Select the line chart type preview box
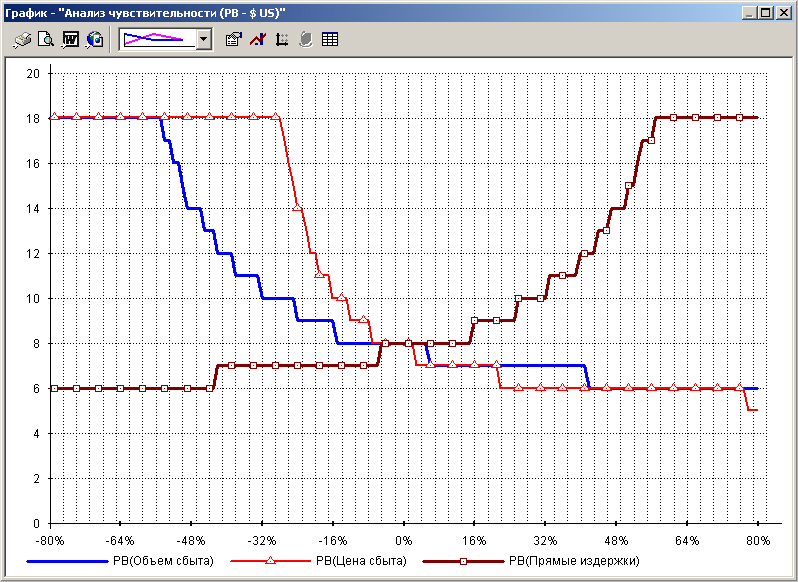798x582 pixels. click(158, 39)
